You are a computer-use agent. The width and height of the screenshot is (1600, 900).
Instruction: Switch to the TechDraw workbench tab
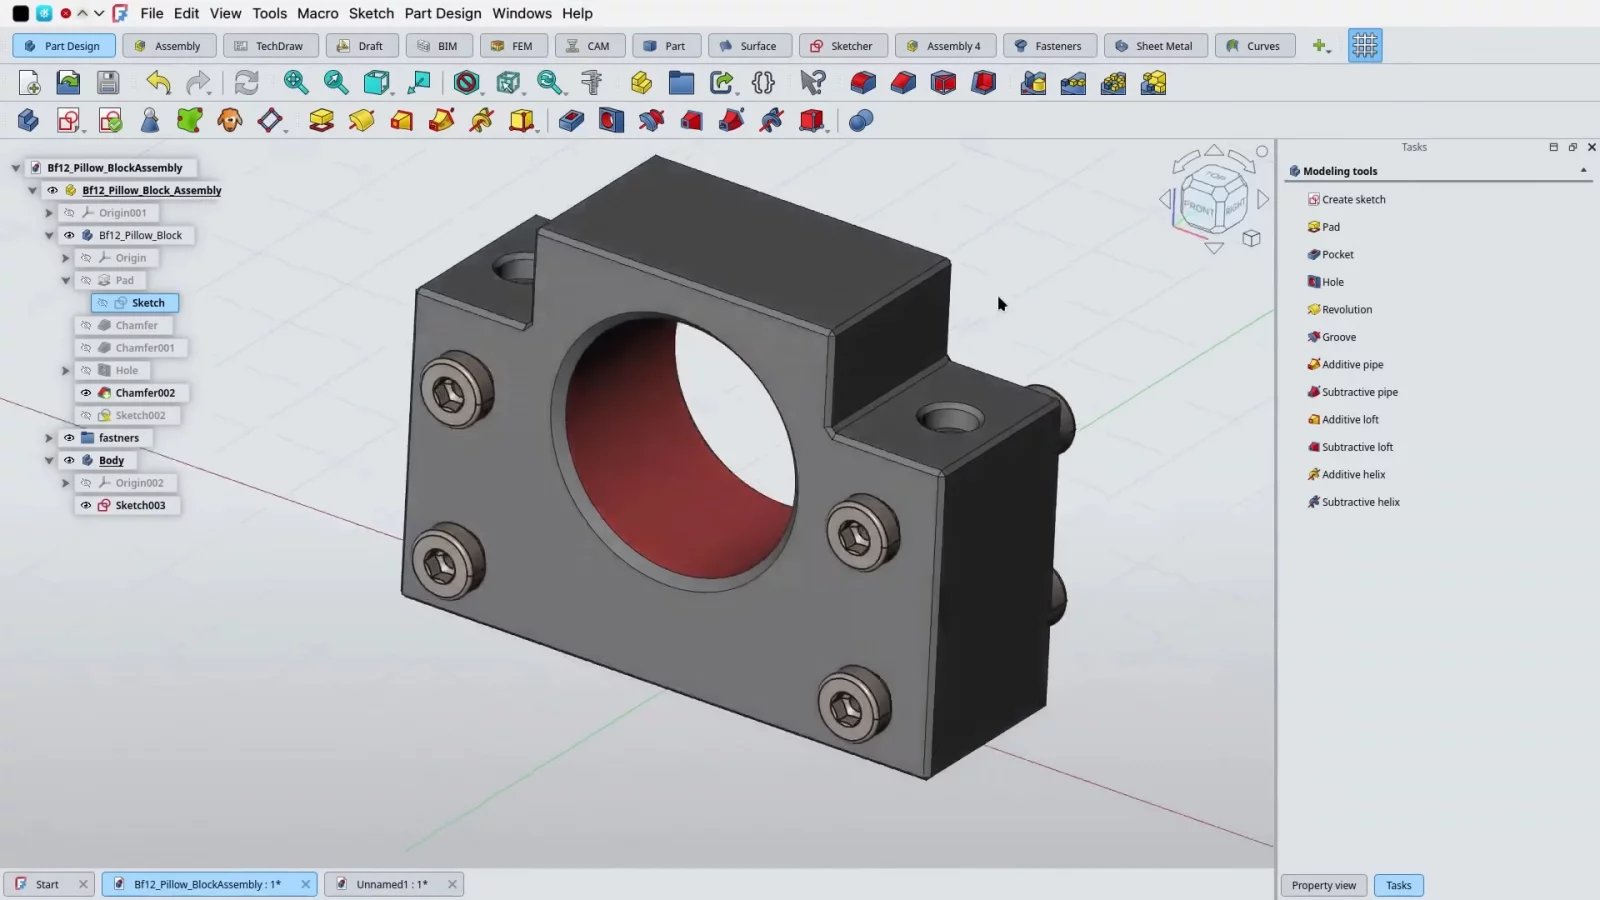(270, 46)
